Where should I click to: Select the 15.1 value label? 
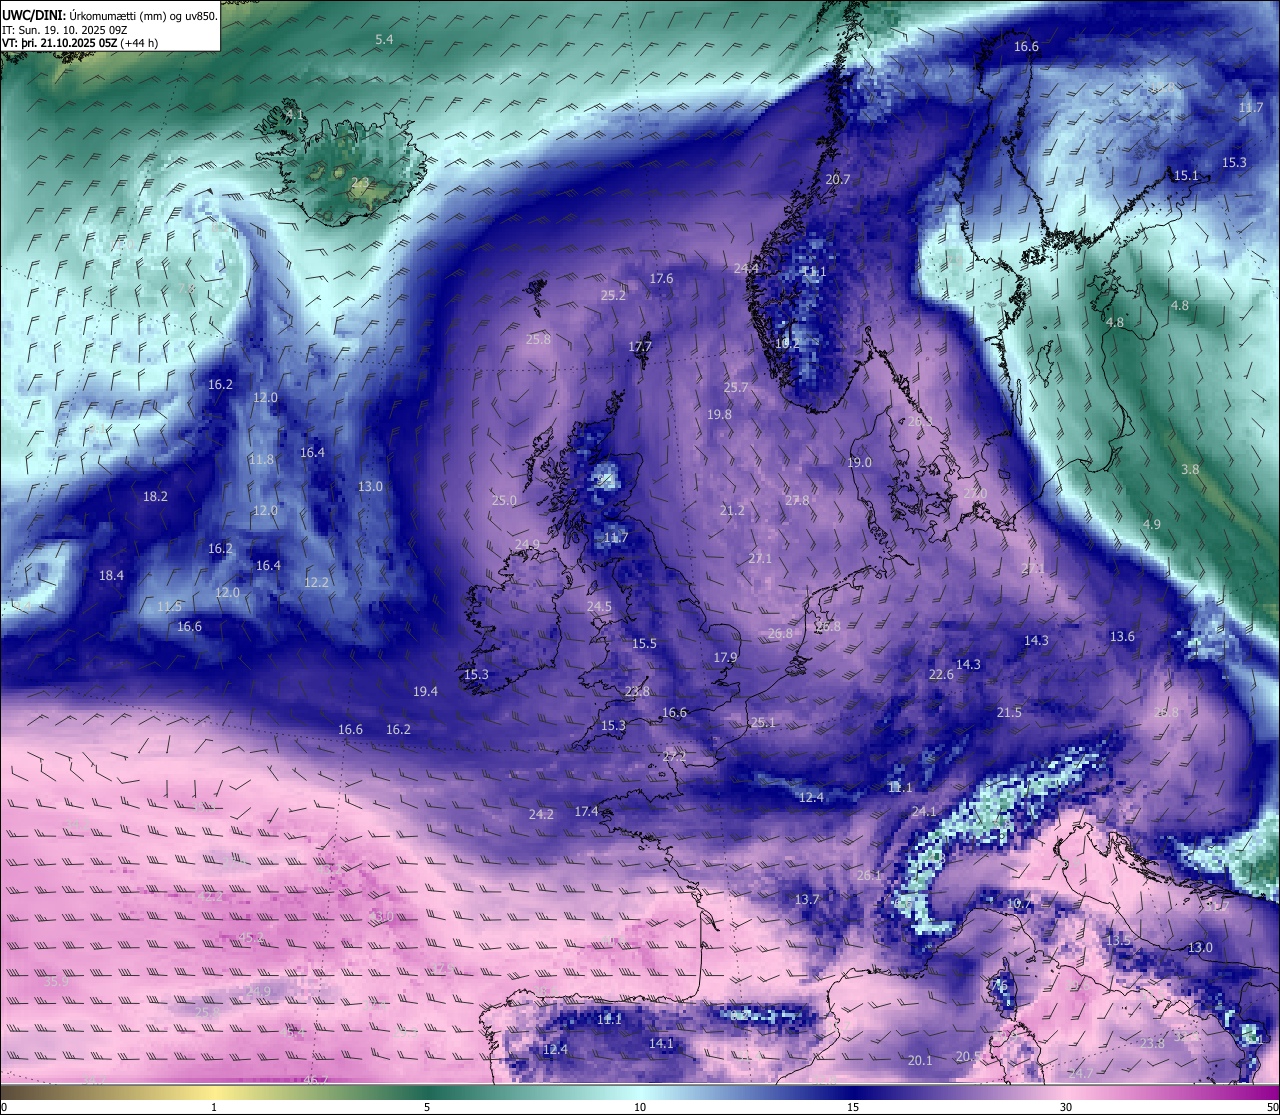coord(1186,175)
